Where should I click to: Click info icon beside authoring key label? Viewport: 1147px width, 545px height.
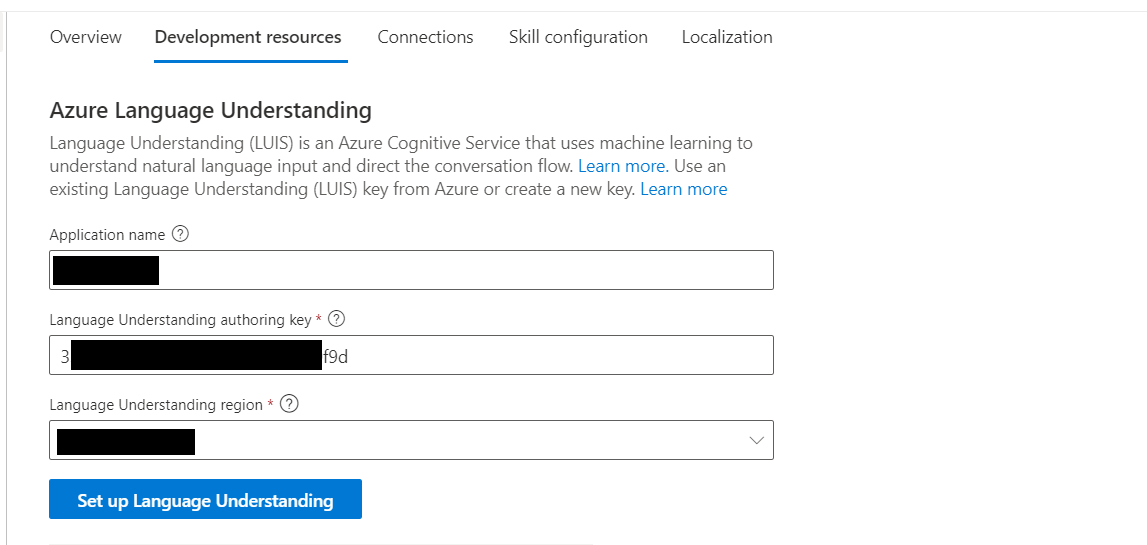pyautogui.click(x=337, y=320)
